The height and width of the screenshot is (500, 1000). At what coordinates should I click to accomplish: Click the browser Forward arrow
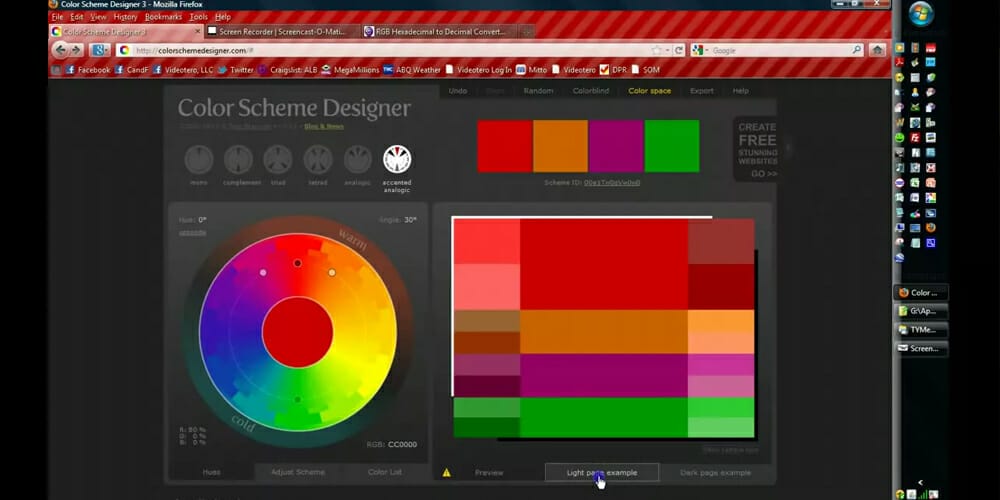tap(77, 50)
